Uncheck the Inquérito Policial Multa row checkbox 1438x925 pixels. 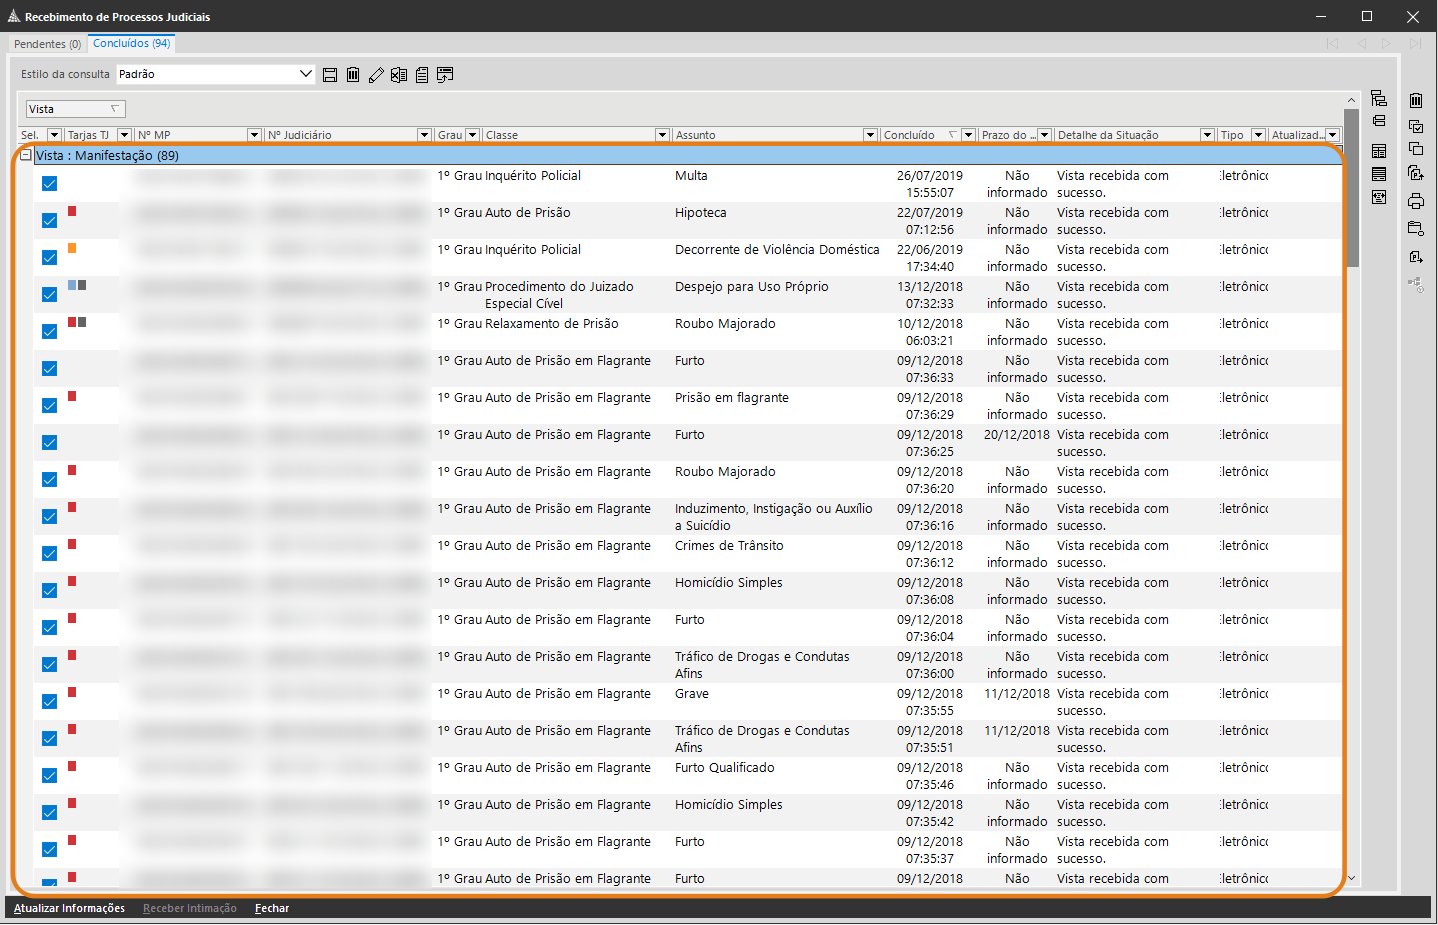(49, 184)
